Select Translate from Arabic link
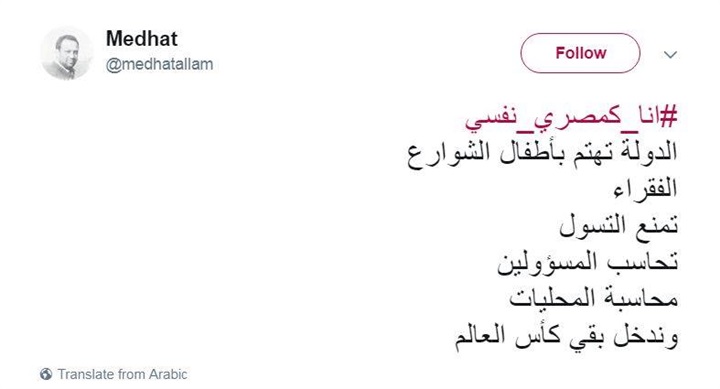The width and height of the screenshot is (720, 389). pyautogui.click(x=122, y=374)
